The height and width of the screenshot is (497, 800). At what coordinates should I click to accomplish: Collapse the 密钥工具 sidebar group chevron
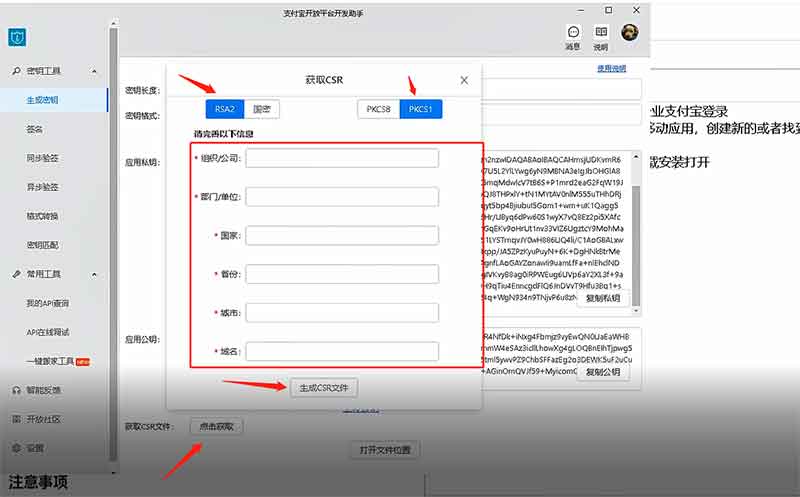[94, 71]
